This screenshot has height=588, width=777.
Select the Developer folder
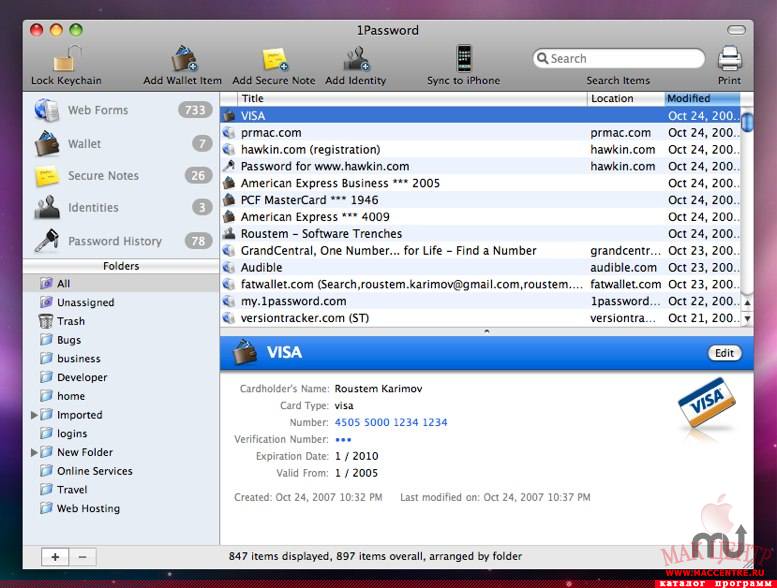(121, 377)
